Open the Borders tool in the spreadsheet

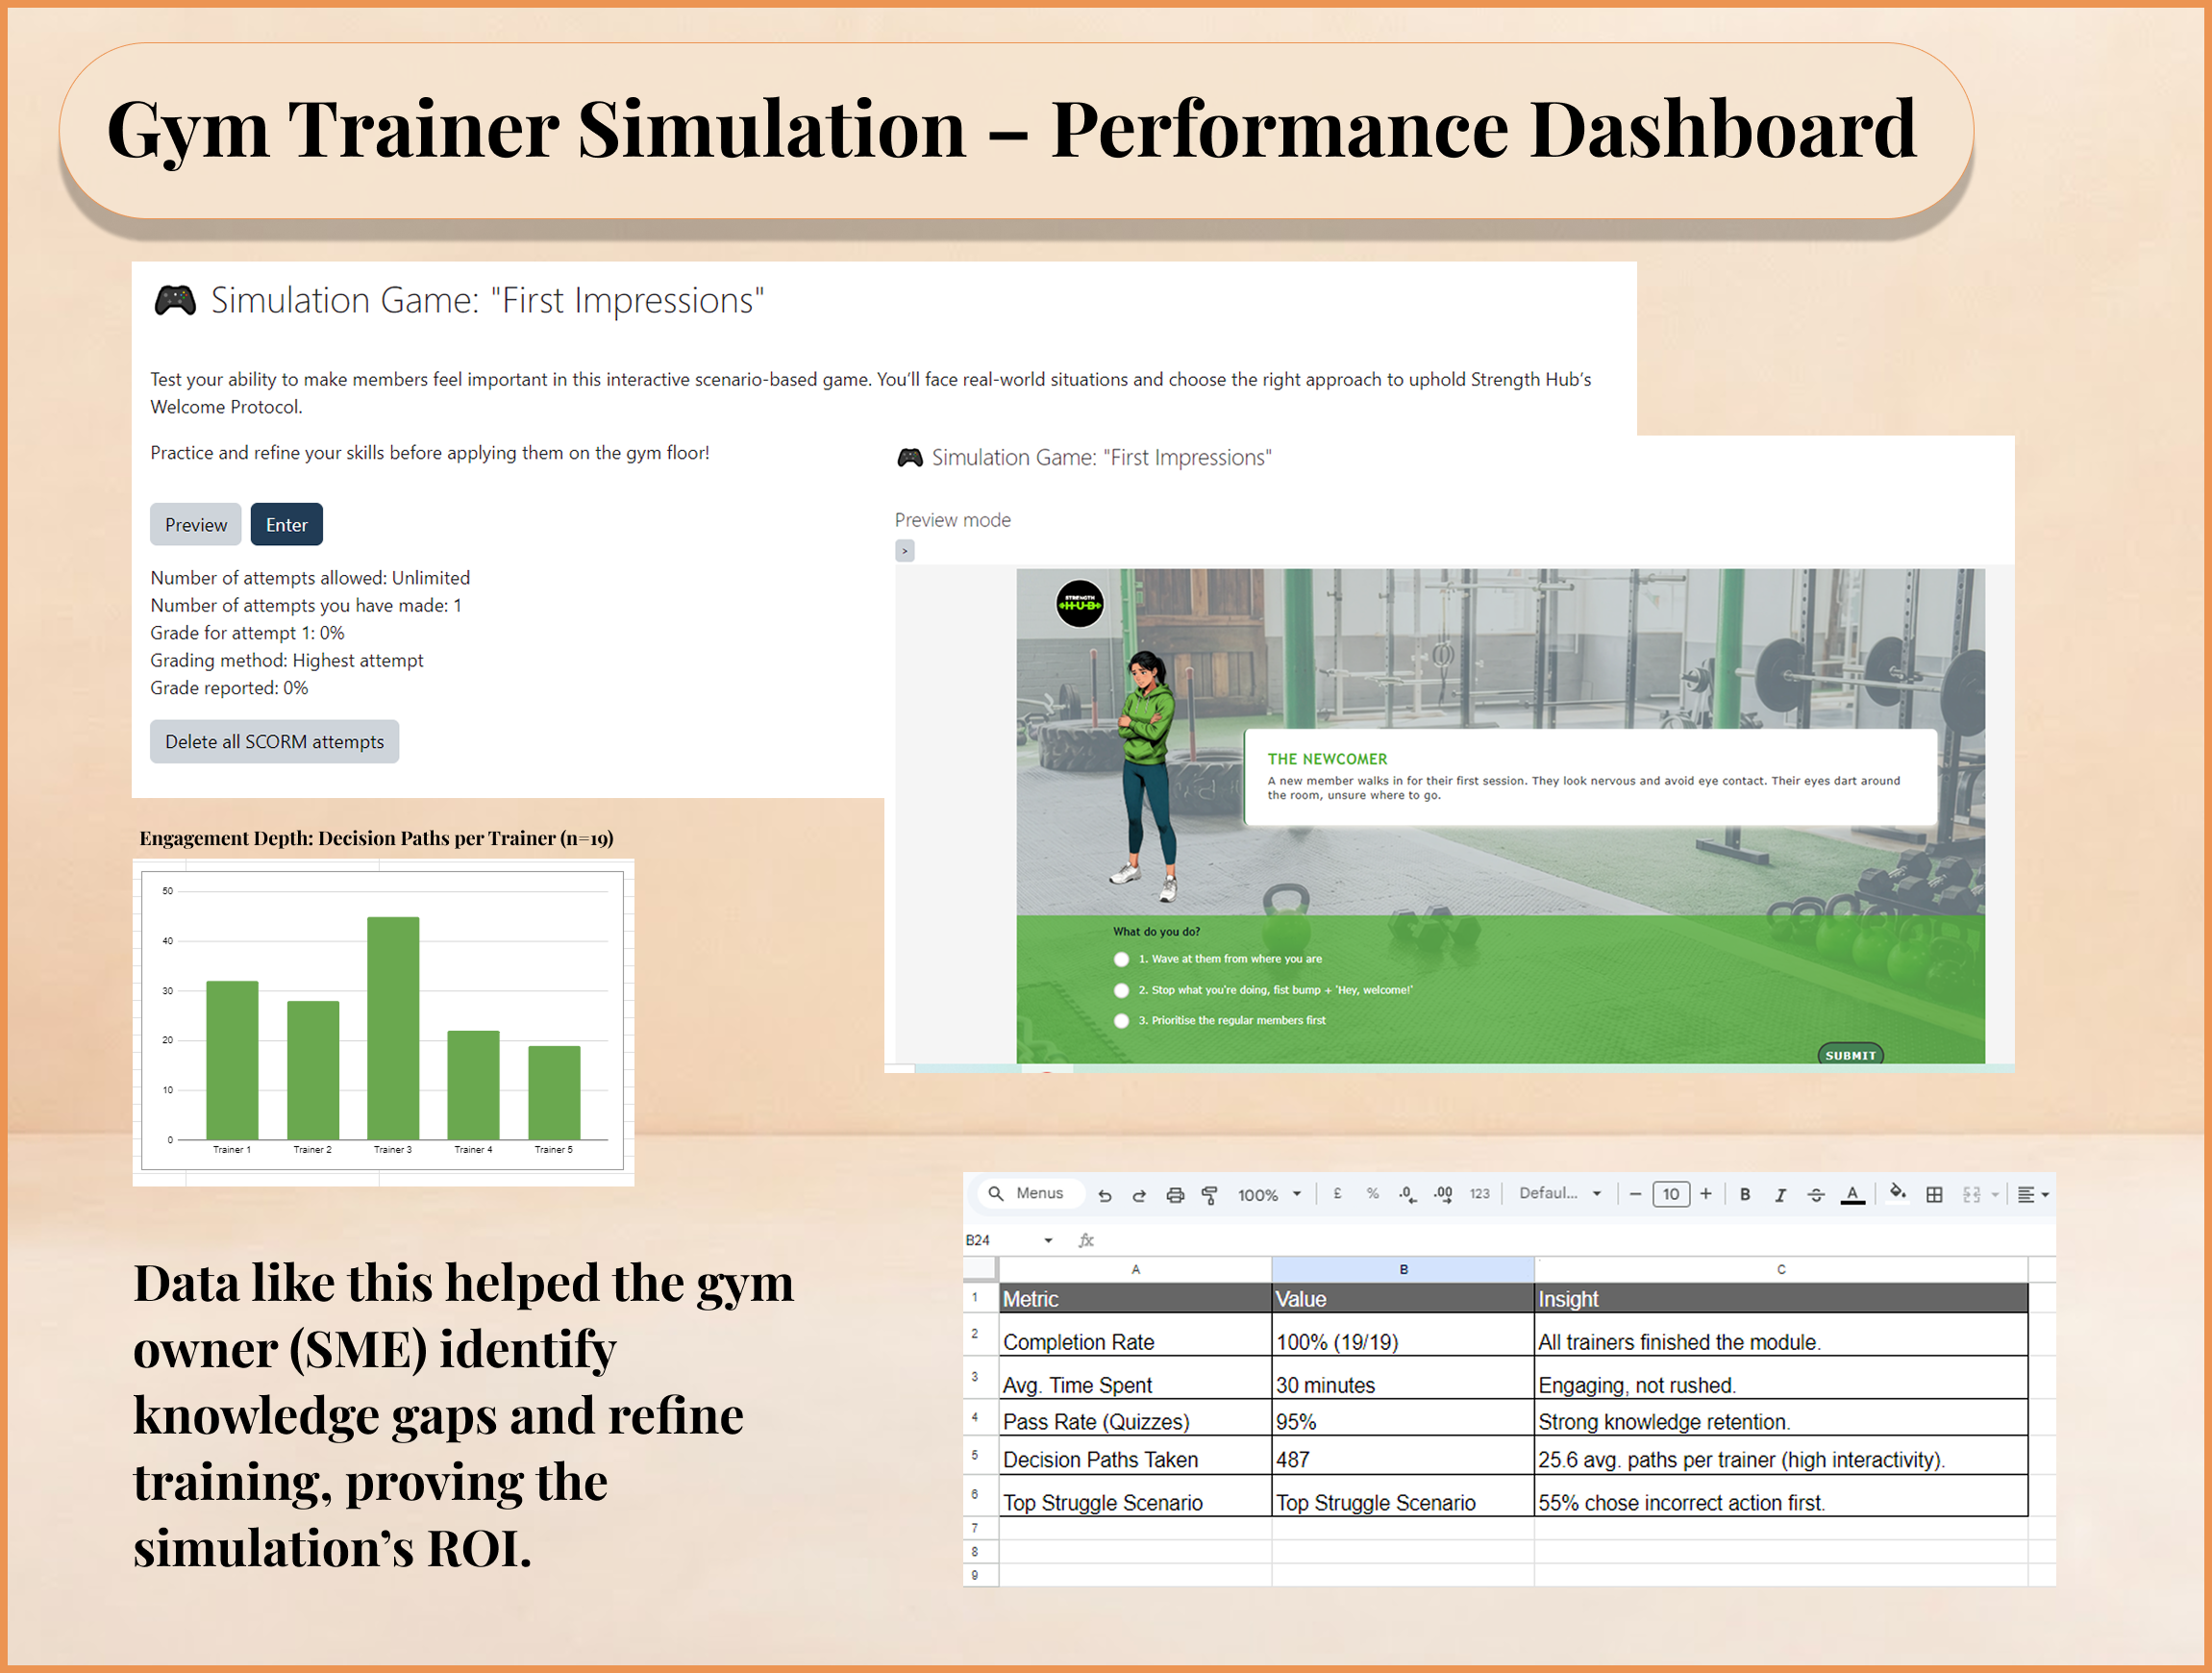coord(1934,1194)
